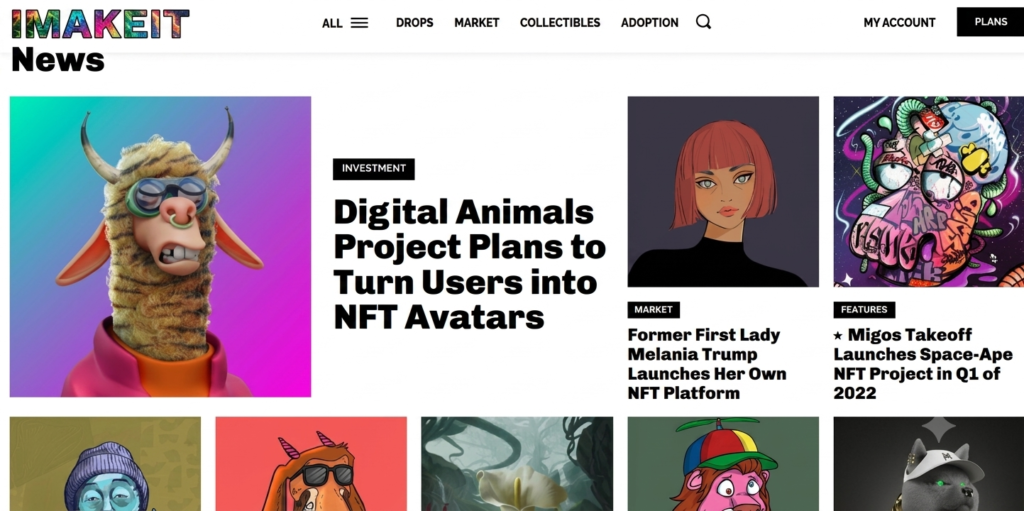Select ADOPTION in the navigation bar

pyautogui.click(x=650, y=23)
